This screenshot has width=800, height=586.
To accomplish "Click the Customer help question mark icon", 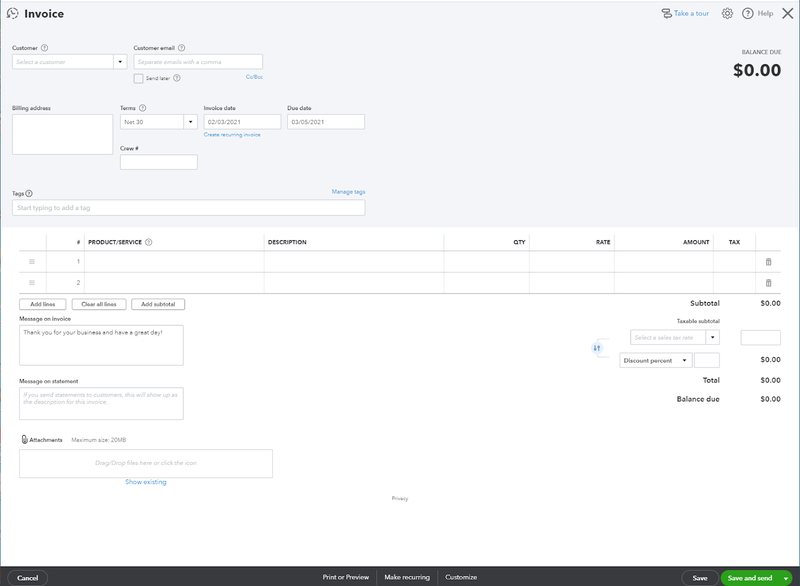I will [x=44, y=48].
